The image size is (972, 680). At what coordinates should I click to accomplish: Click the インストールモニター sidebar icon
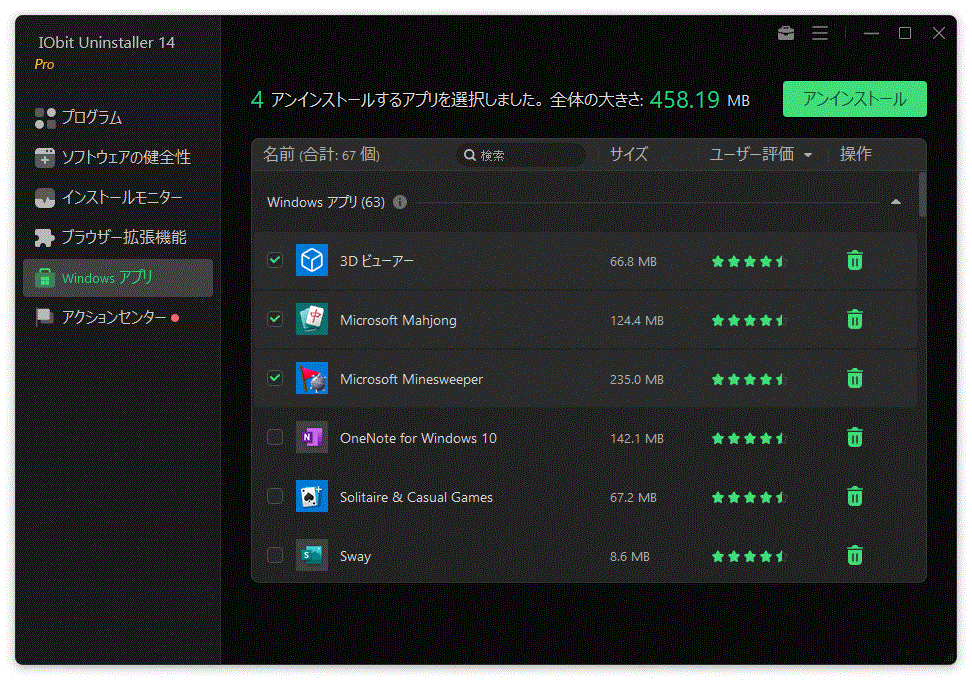[45, 198]
